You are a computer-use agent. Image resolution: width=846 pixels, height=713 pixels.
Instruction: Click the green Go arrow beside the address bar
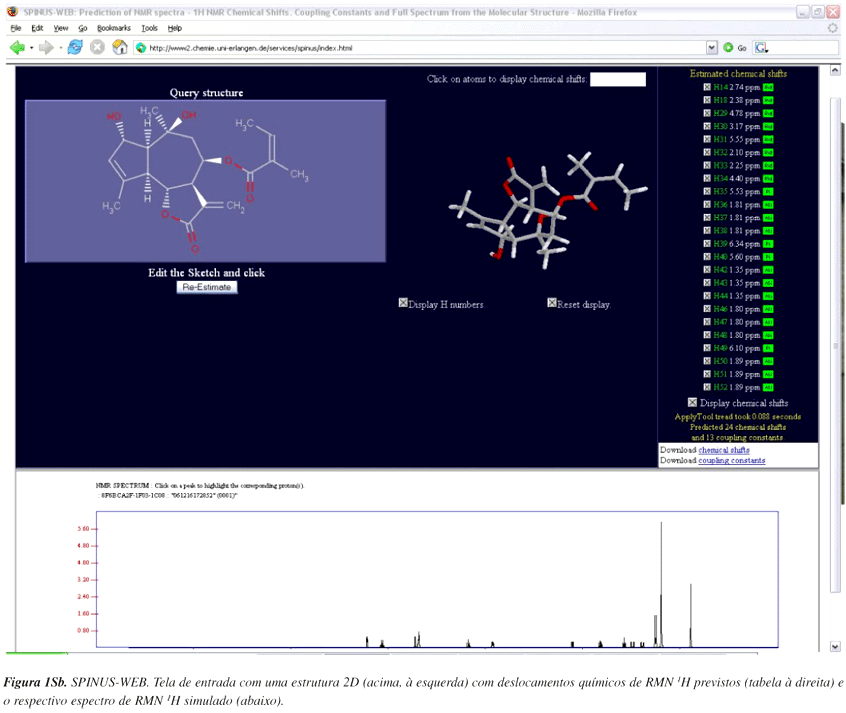728,47
